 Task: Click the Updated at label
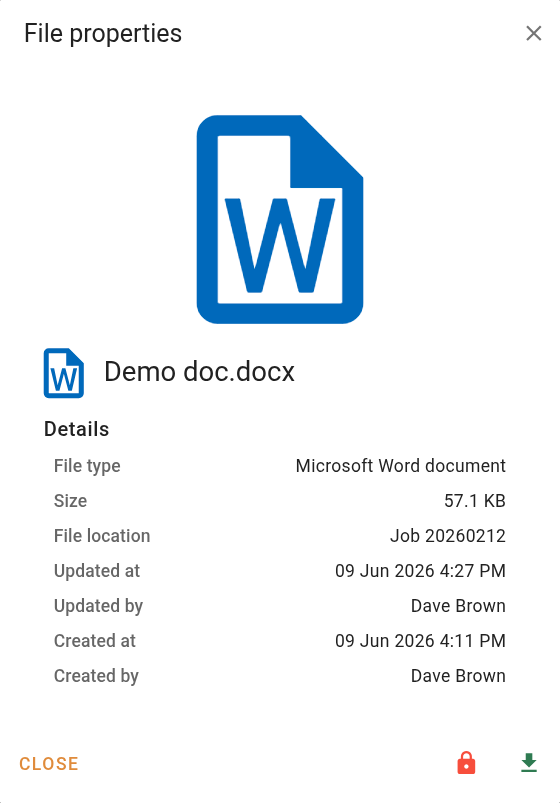click(97, 570)
